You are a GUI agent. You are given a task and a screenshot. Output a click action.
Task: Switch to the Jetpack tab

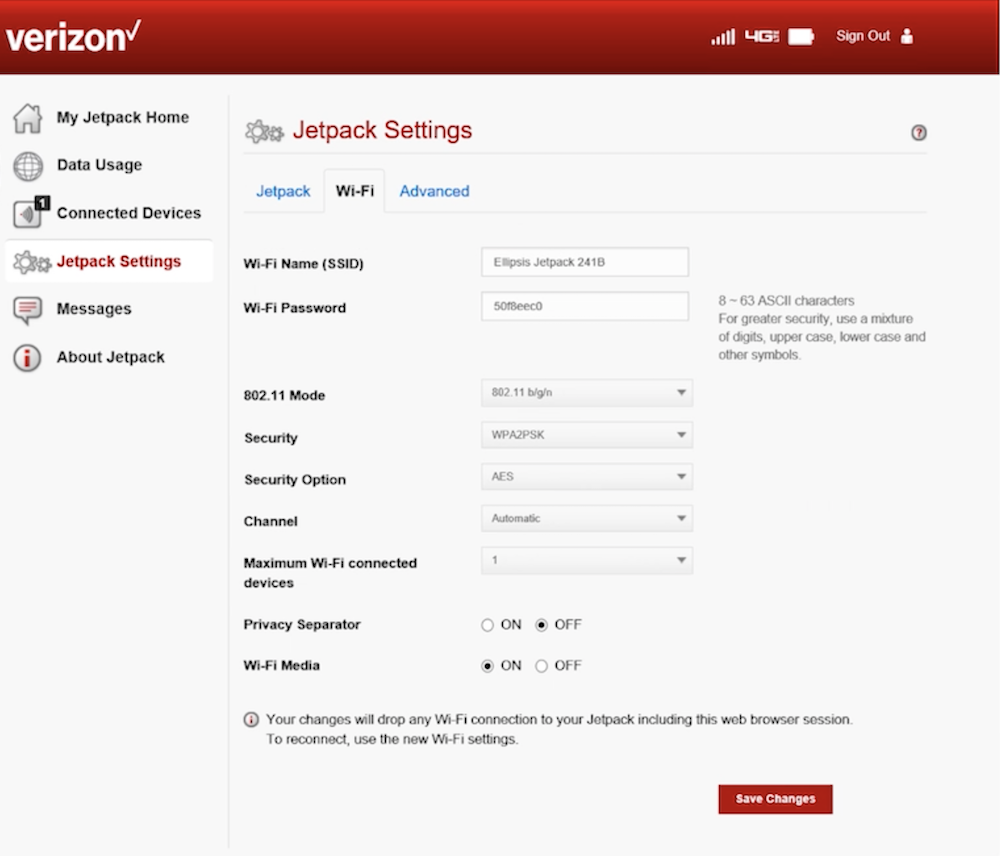click(x=283, y=191)
